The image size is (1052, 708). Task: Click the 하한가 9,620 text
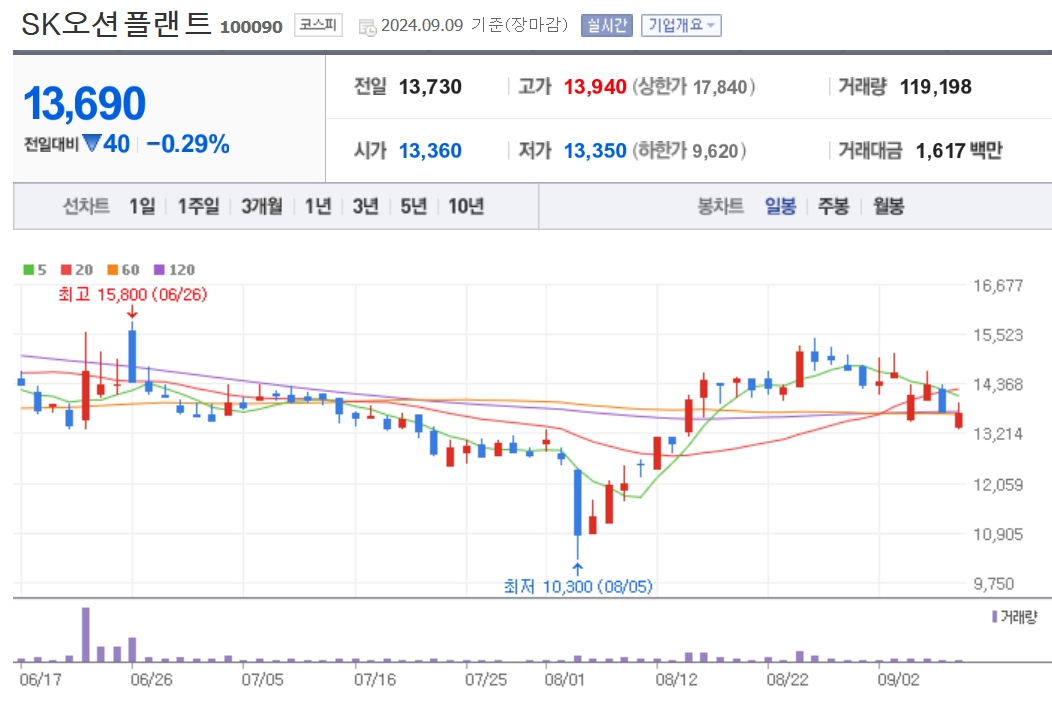pos(689,150)
